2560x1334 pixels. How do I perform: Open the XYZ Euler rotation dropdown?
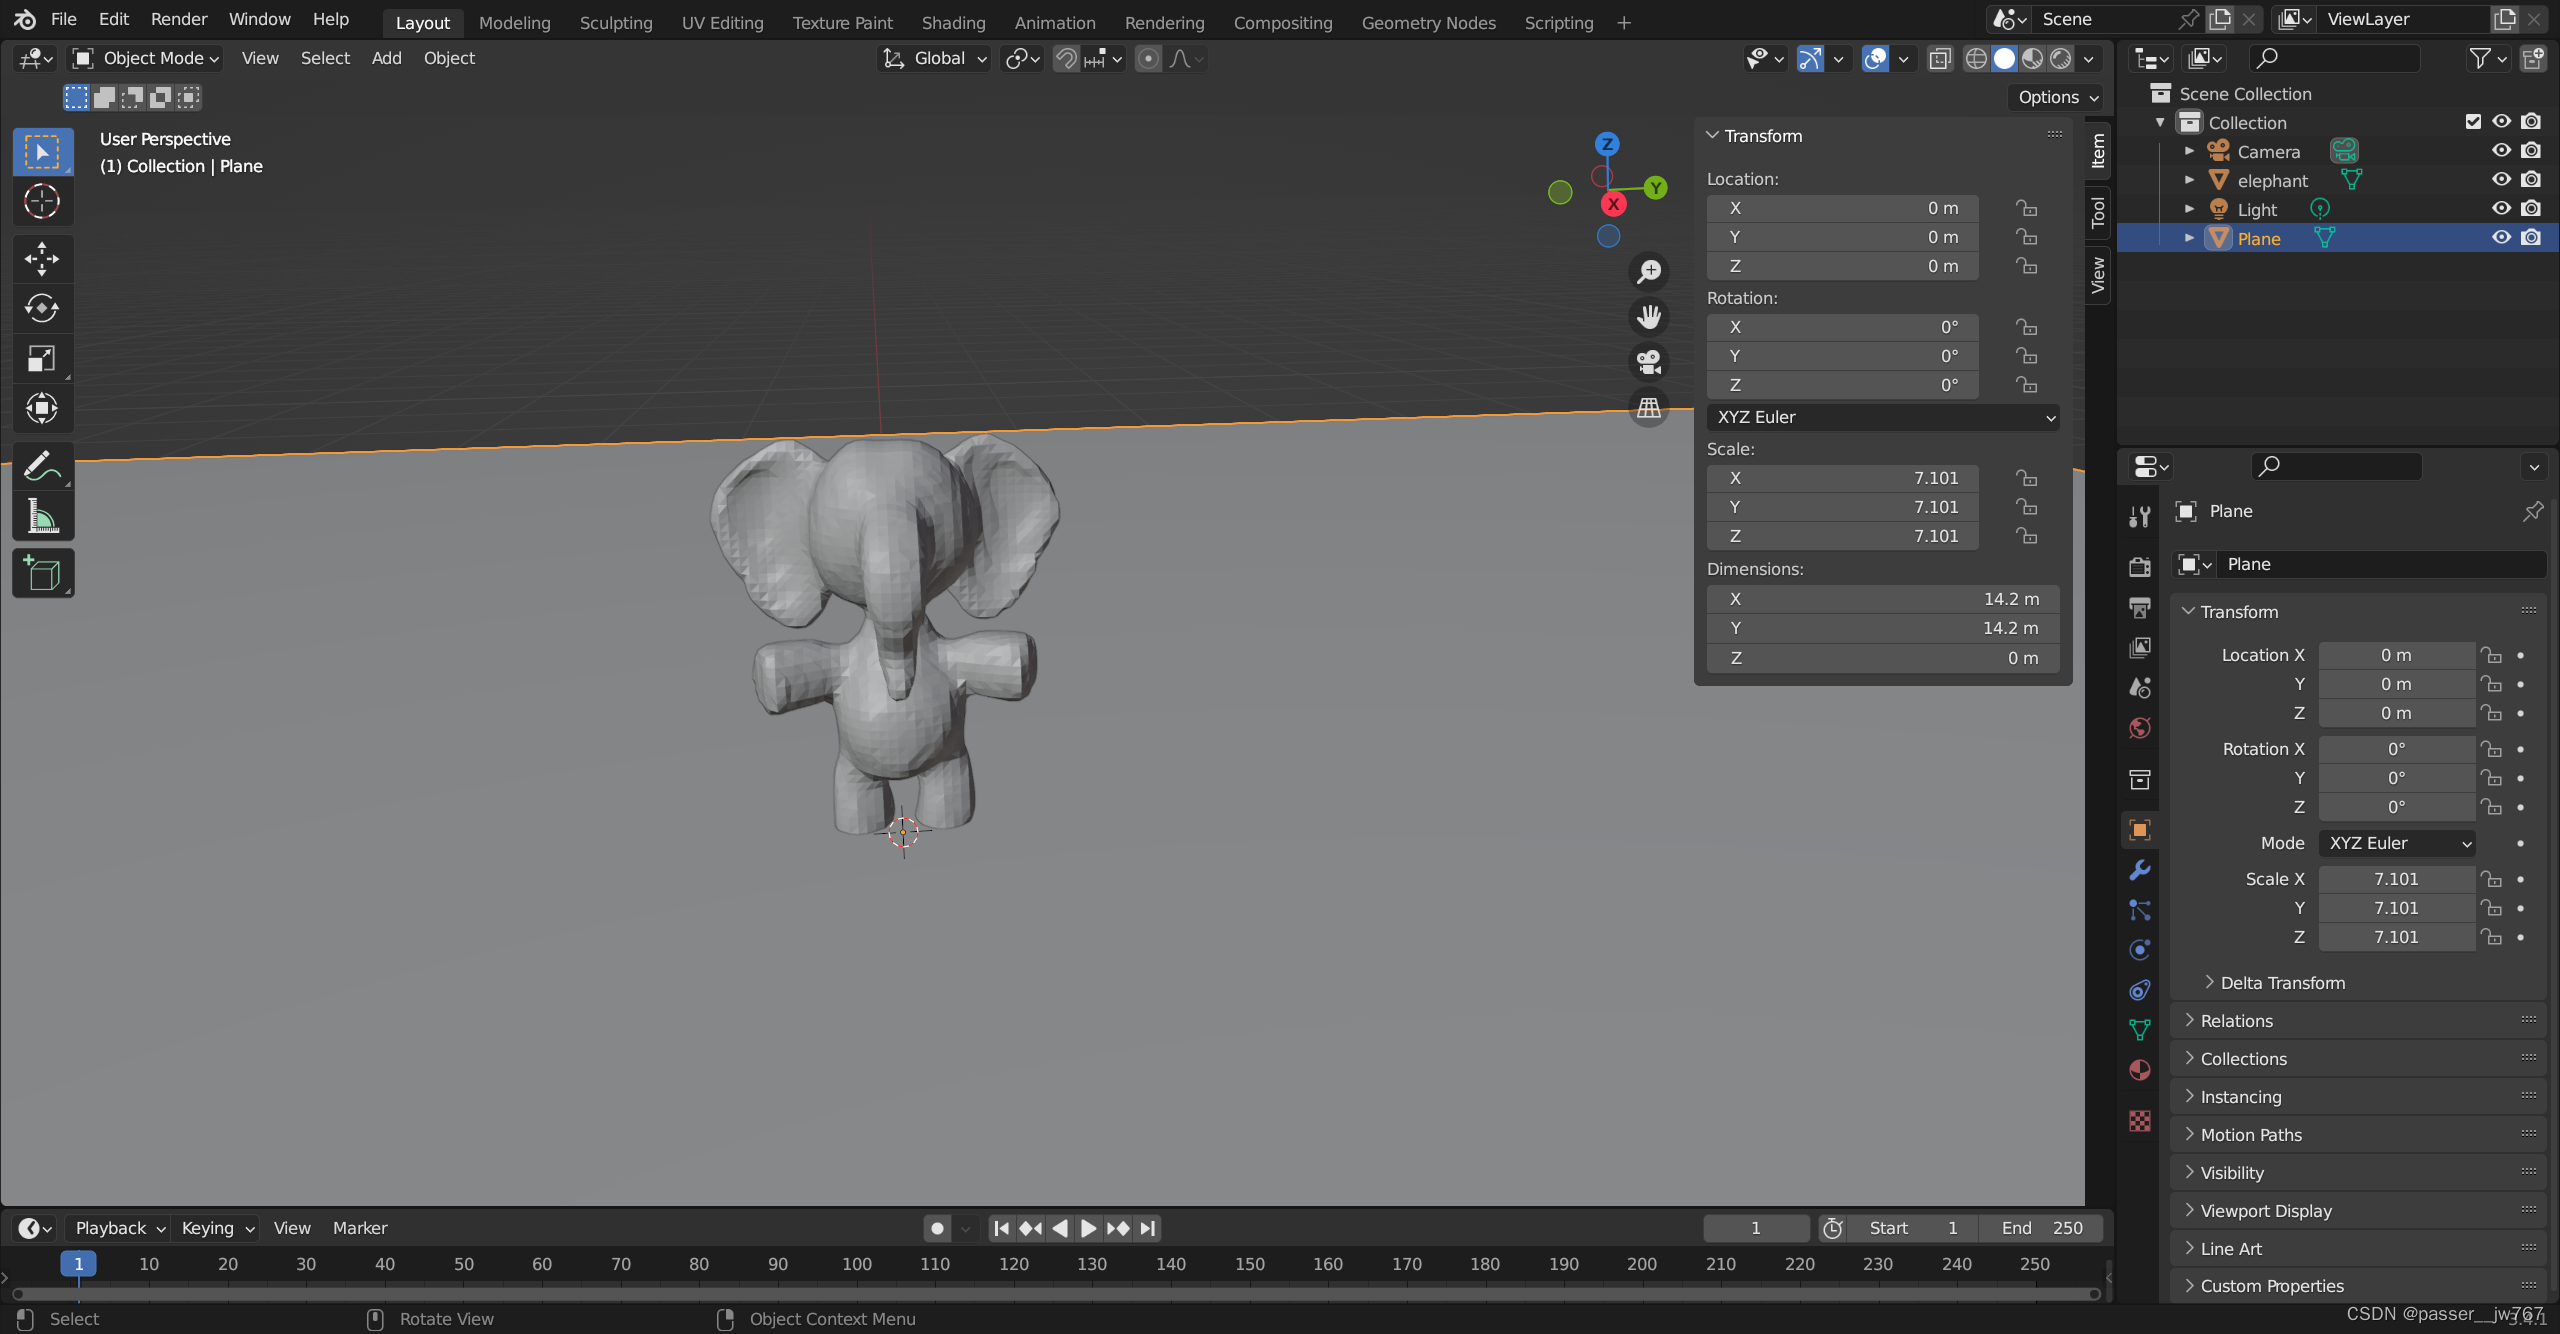click(x=1883, y=416)
